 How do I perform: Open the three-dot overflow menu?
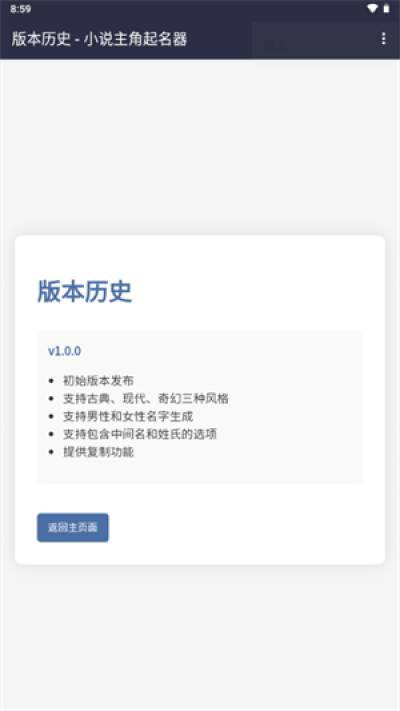(x=383, y=39)
